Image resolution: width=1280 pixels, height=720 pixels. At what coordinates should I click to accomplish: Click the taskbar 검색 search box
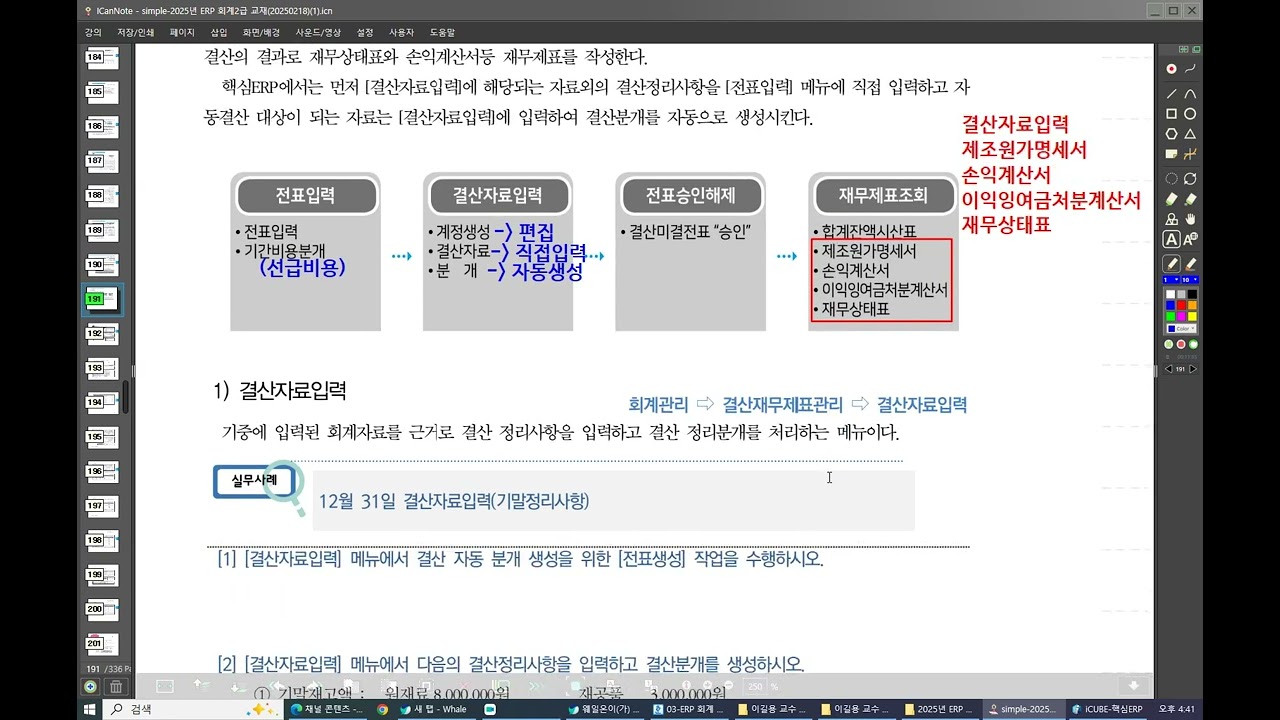pyautogui.click(x=195, y=709)
